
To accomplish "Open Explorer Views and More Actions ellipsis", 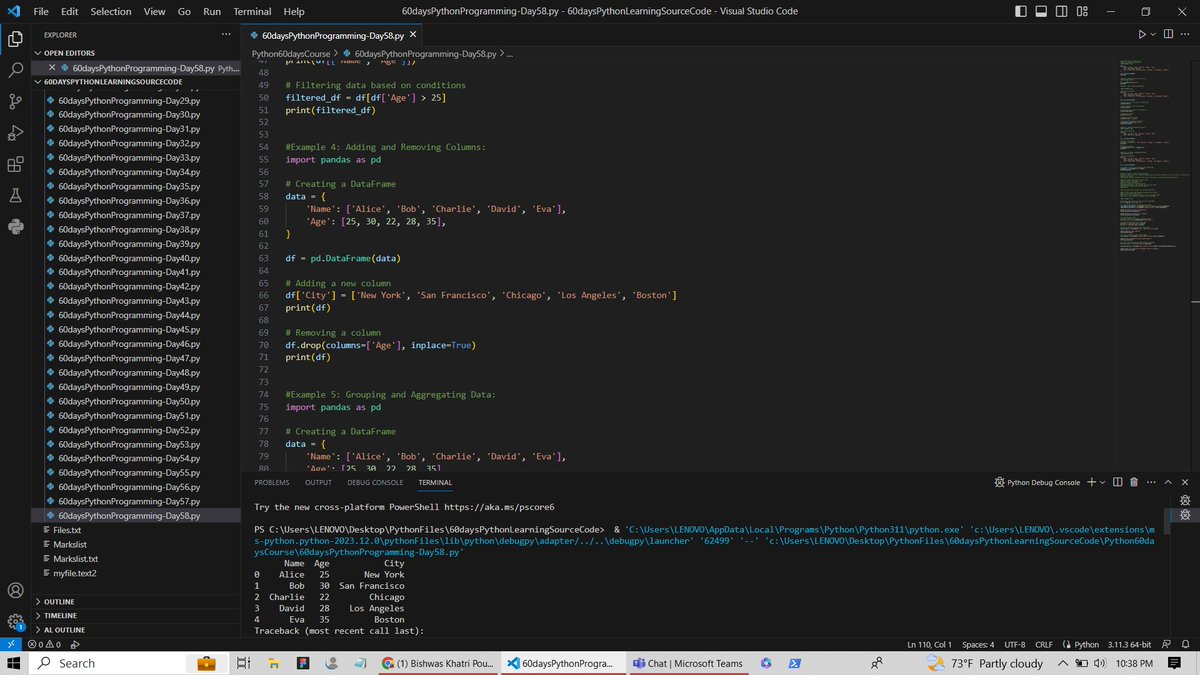I will point(226,35).
